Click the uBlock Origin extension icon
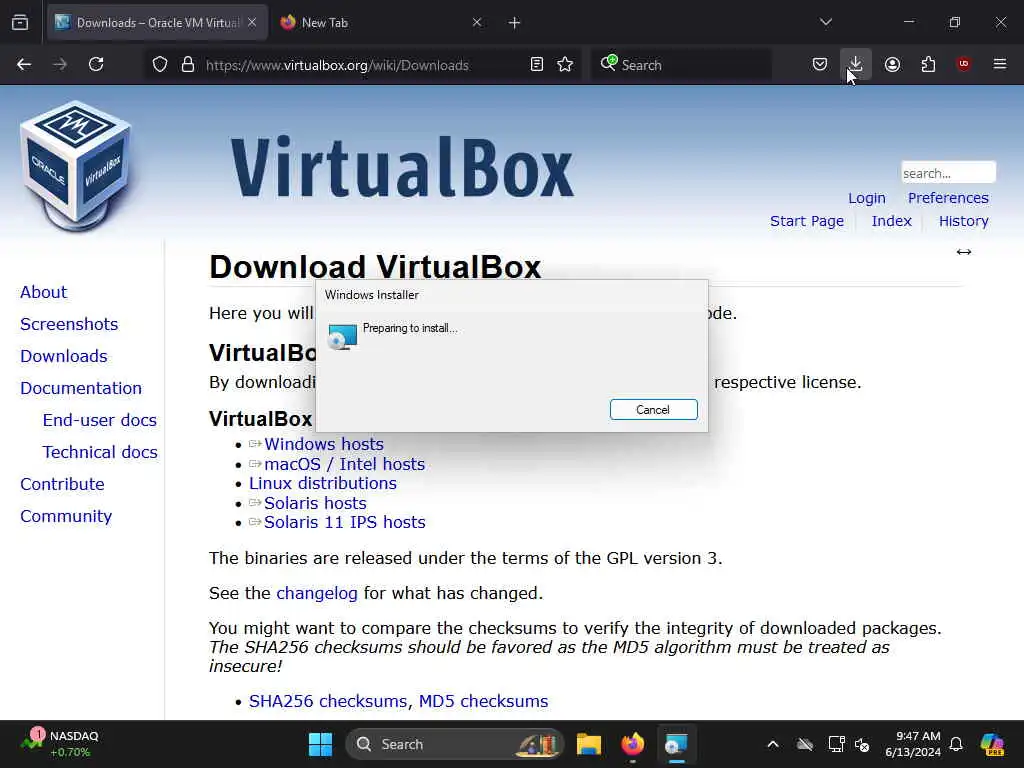This screenshot has width=1024, height=768. coord(963,64)
